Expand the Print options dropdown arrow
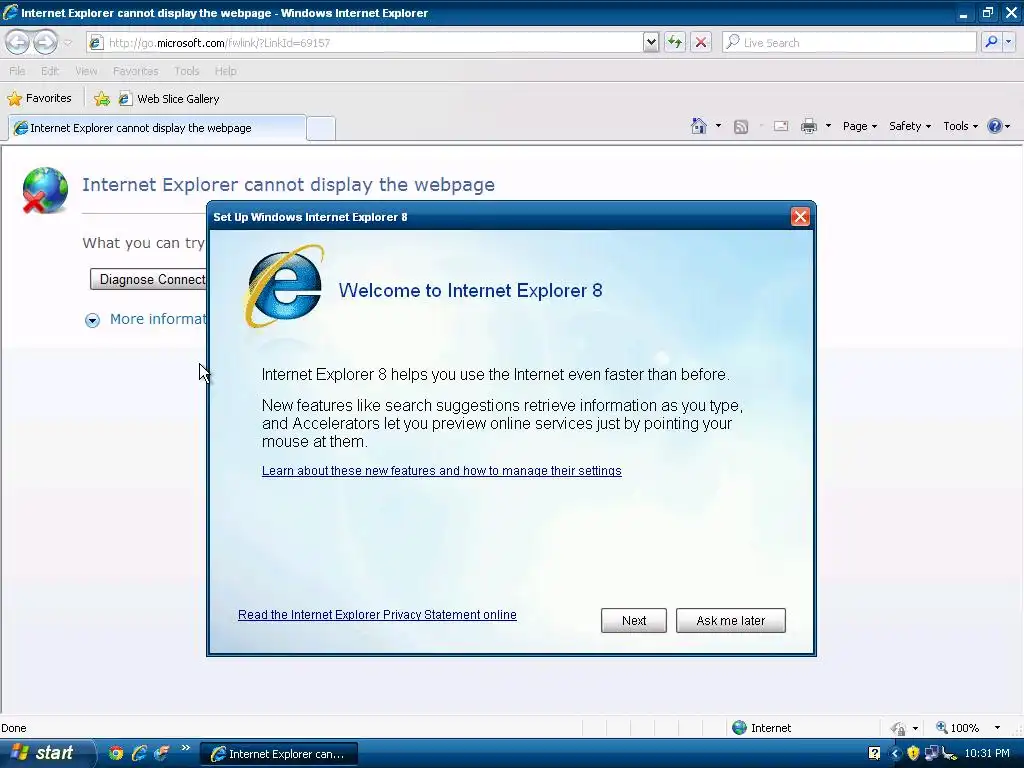 pos(828,126)
